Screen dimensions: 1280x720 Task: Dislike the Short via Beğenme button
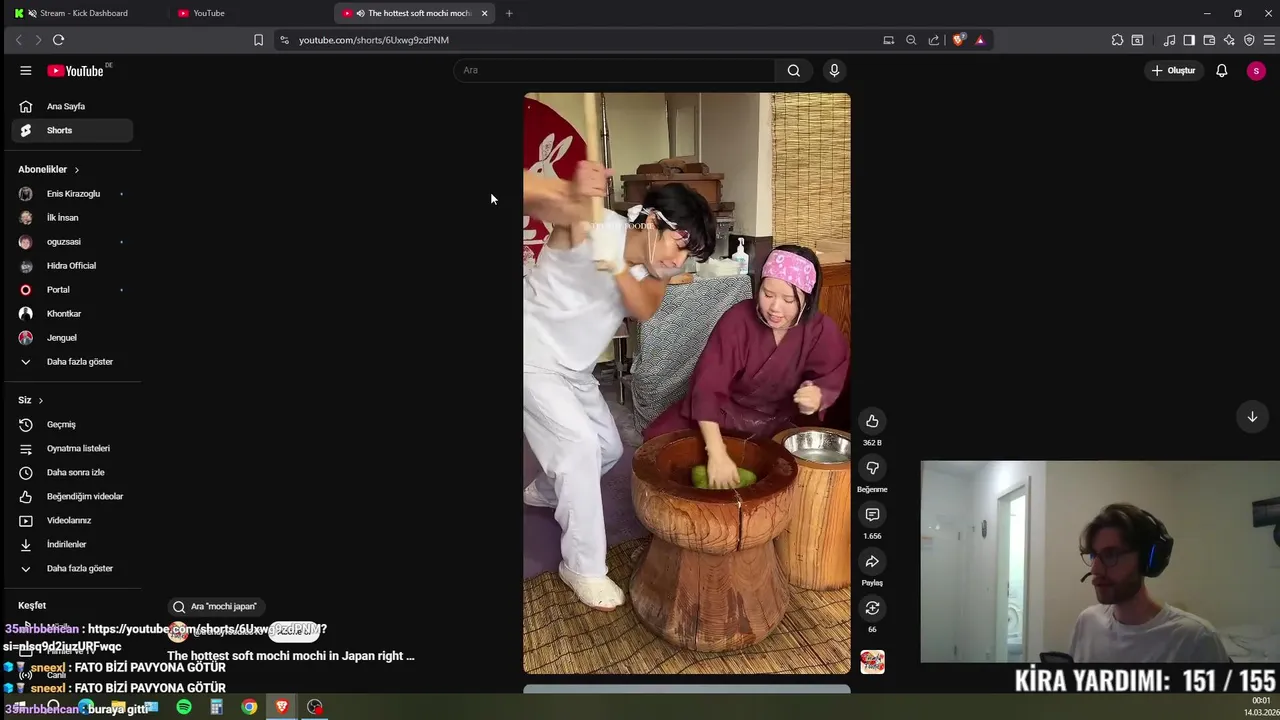coord(872,468)
